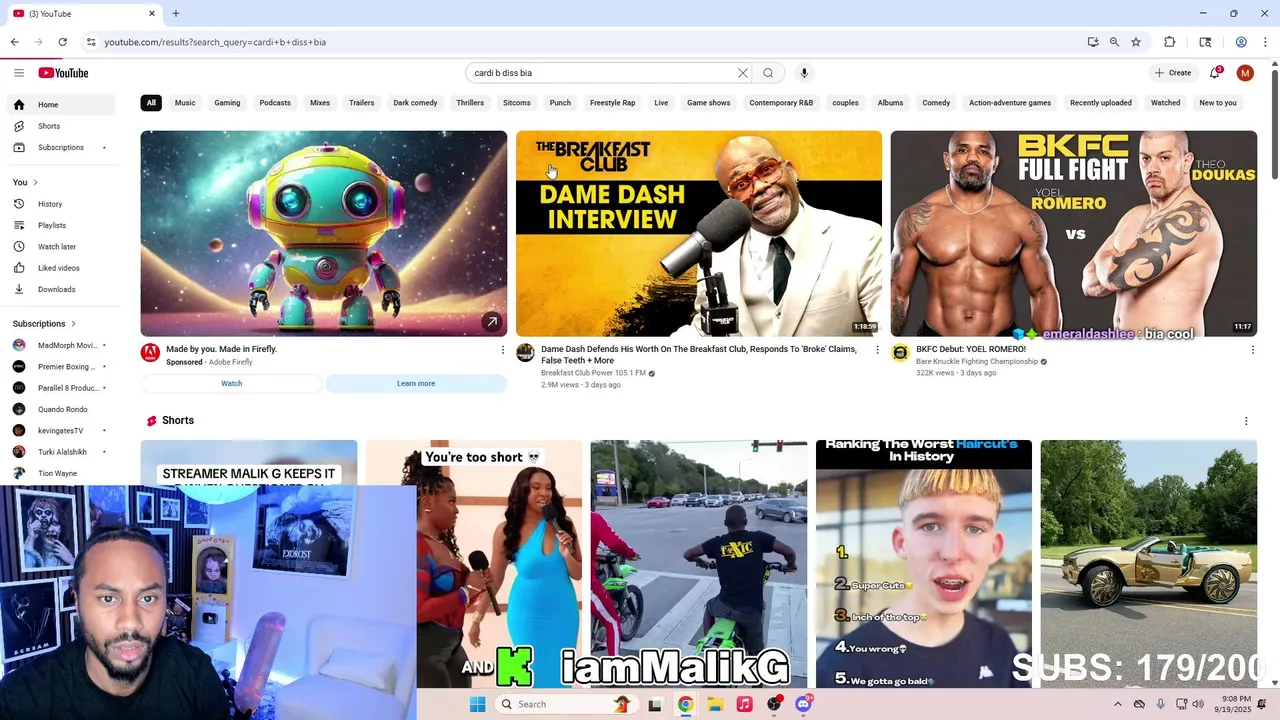Open more options for Firefly ad

tap(502, 350)
